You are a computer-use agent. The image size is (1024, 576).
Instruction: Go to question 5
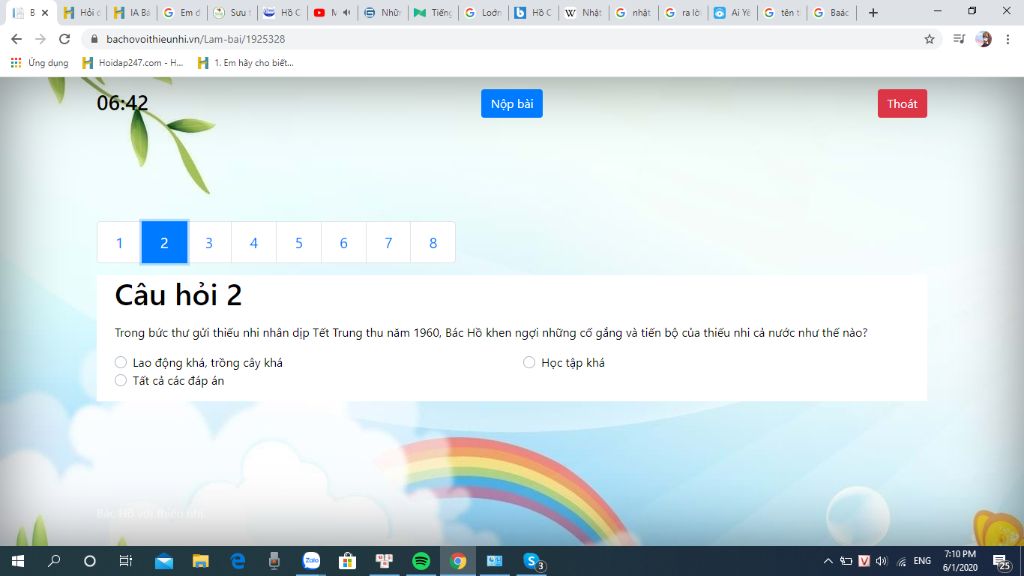pyautogui.click(x=298, y=243)
